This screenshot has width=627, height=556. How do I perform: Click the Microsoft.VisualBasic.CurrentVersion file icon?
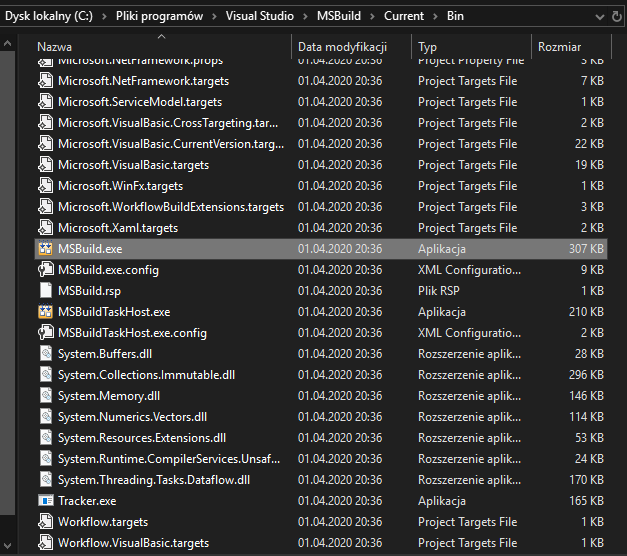(x=46, y=144)
